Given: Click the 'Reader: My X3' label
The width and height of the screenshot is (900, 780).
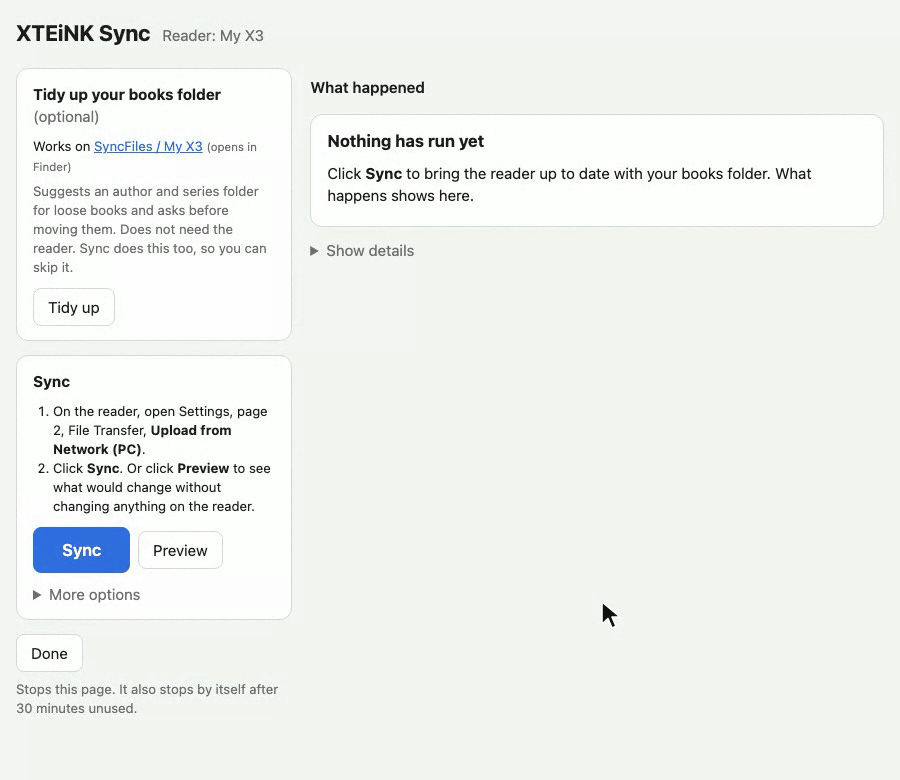Looking at the screenshot, I should coord(213,36).
